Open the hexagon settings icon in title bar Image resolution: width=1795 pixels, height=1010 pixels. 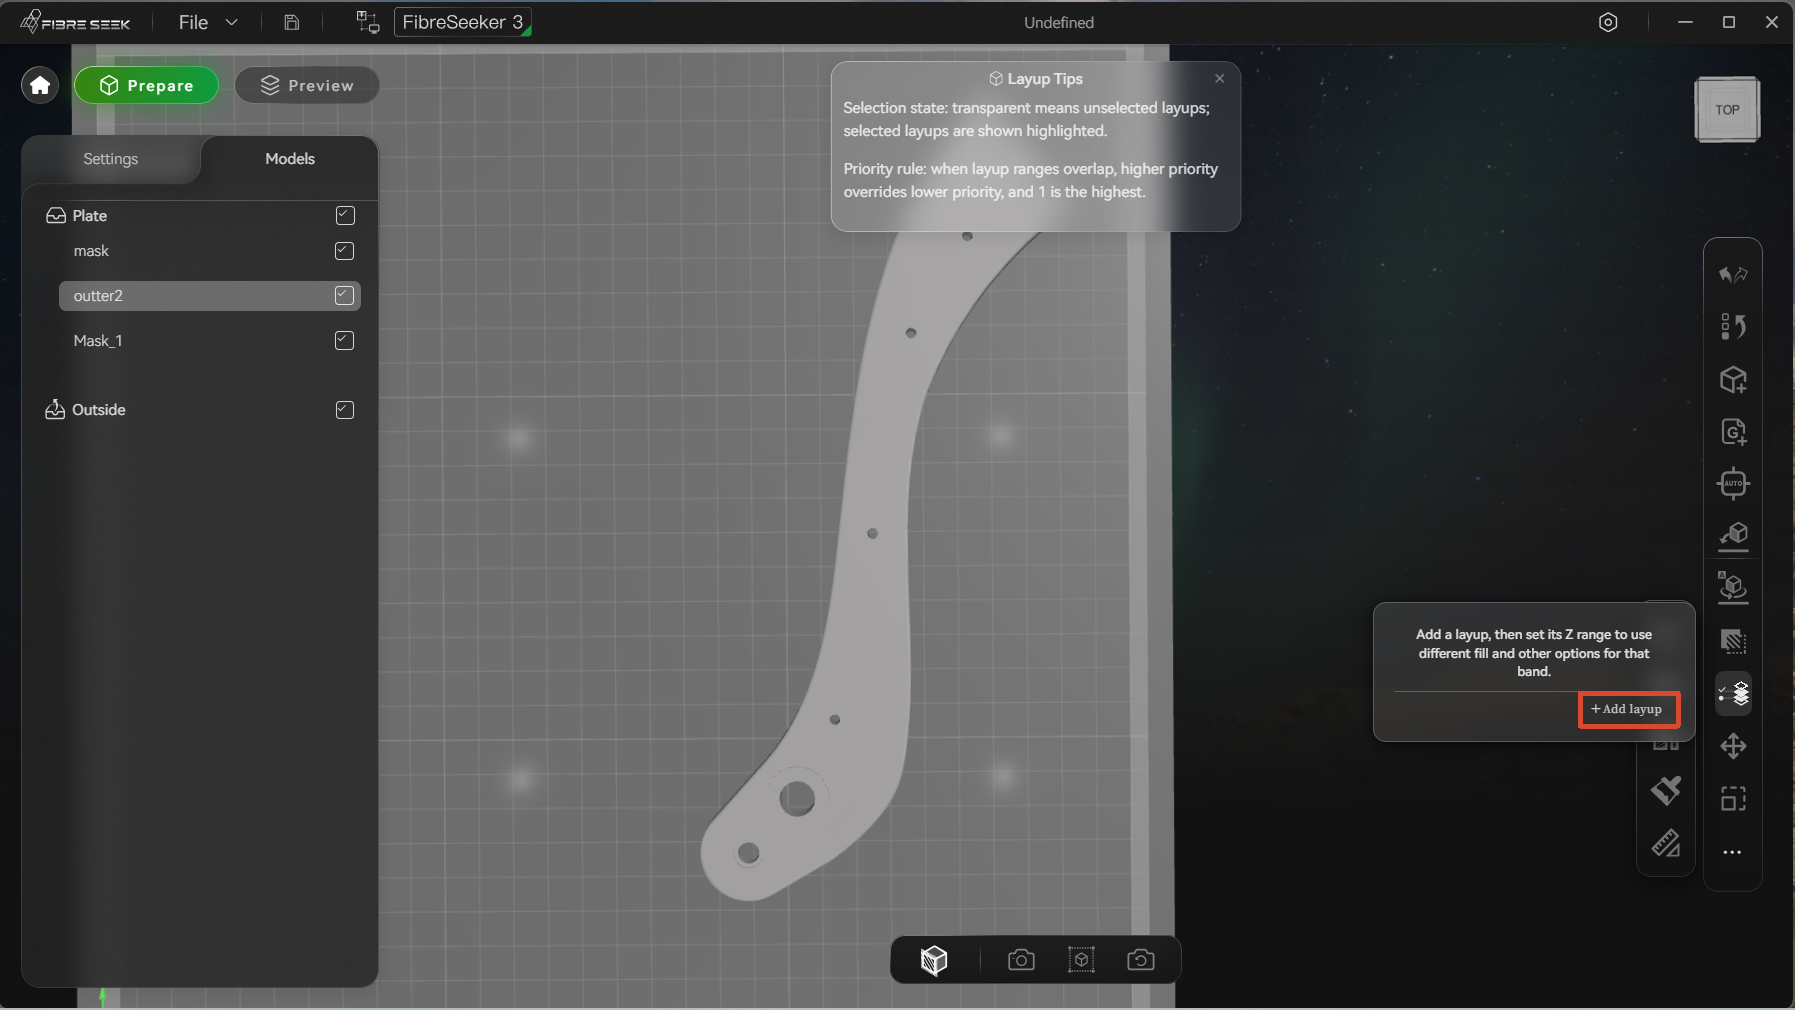[x=1608, y=22]
